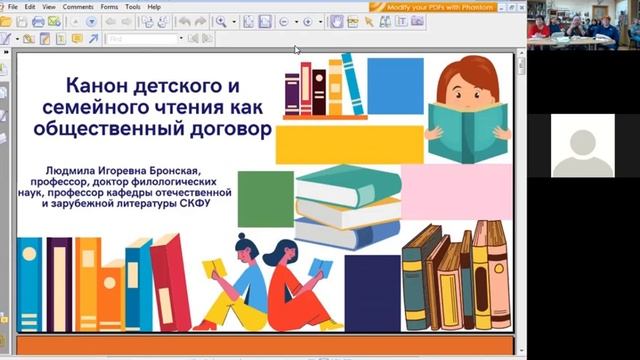The height and width of the screenshot is (360, 640).
Task: Select the magnifier zoom tool
Action: [x=221, y=22]
